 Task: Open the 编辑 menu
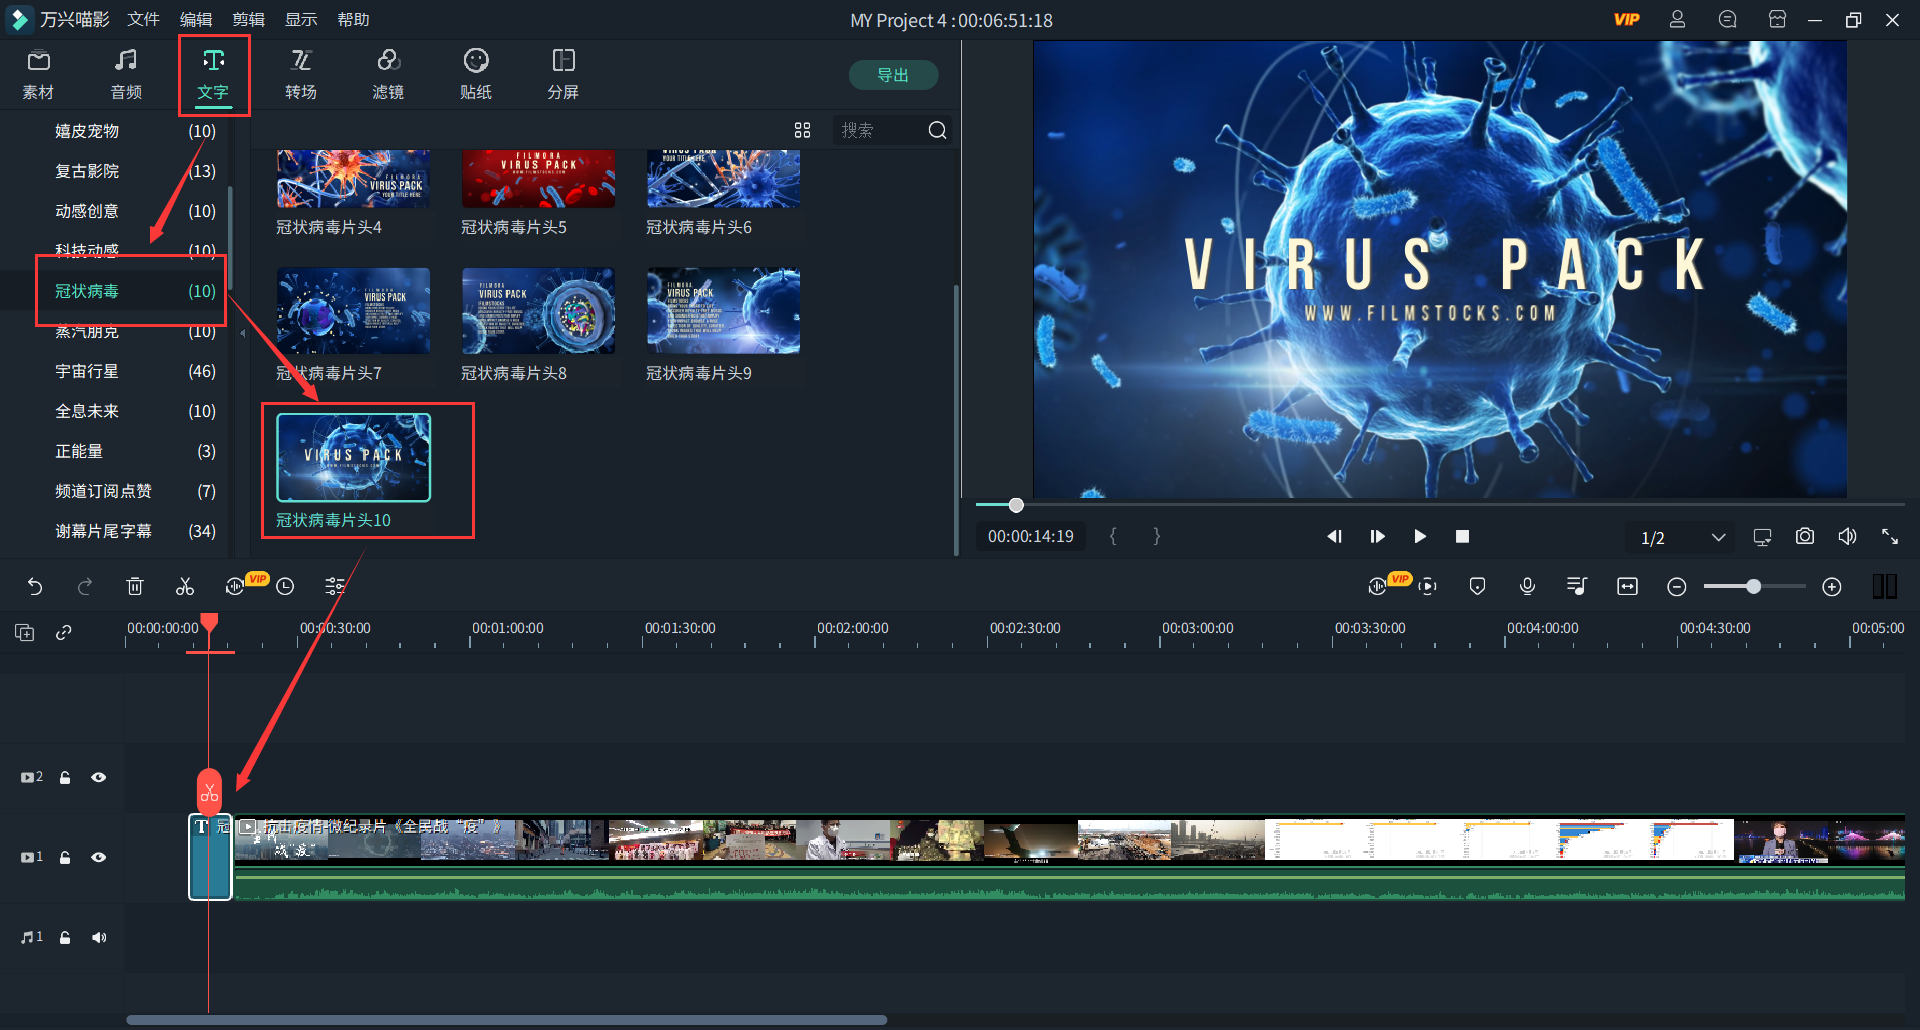coord(196,20)
